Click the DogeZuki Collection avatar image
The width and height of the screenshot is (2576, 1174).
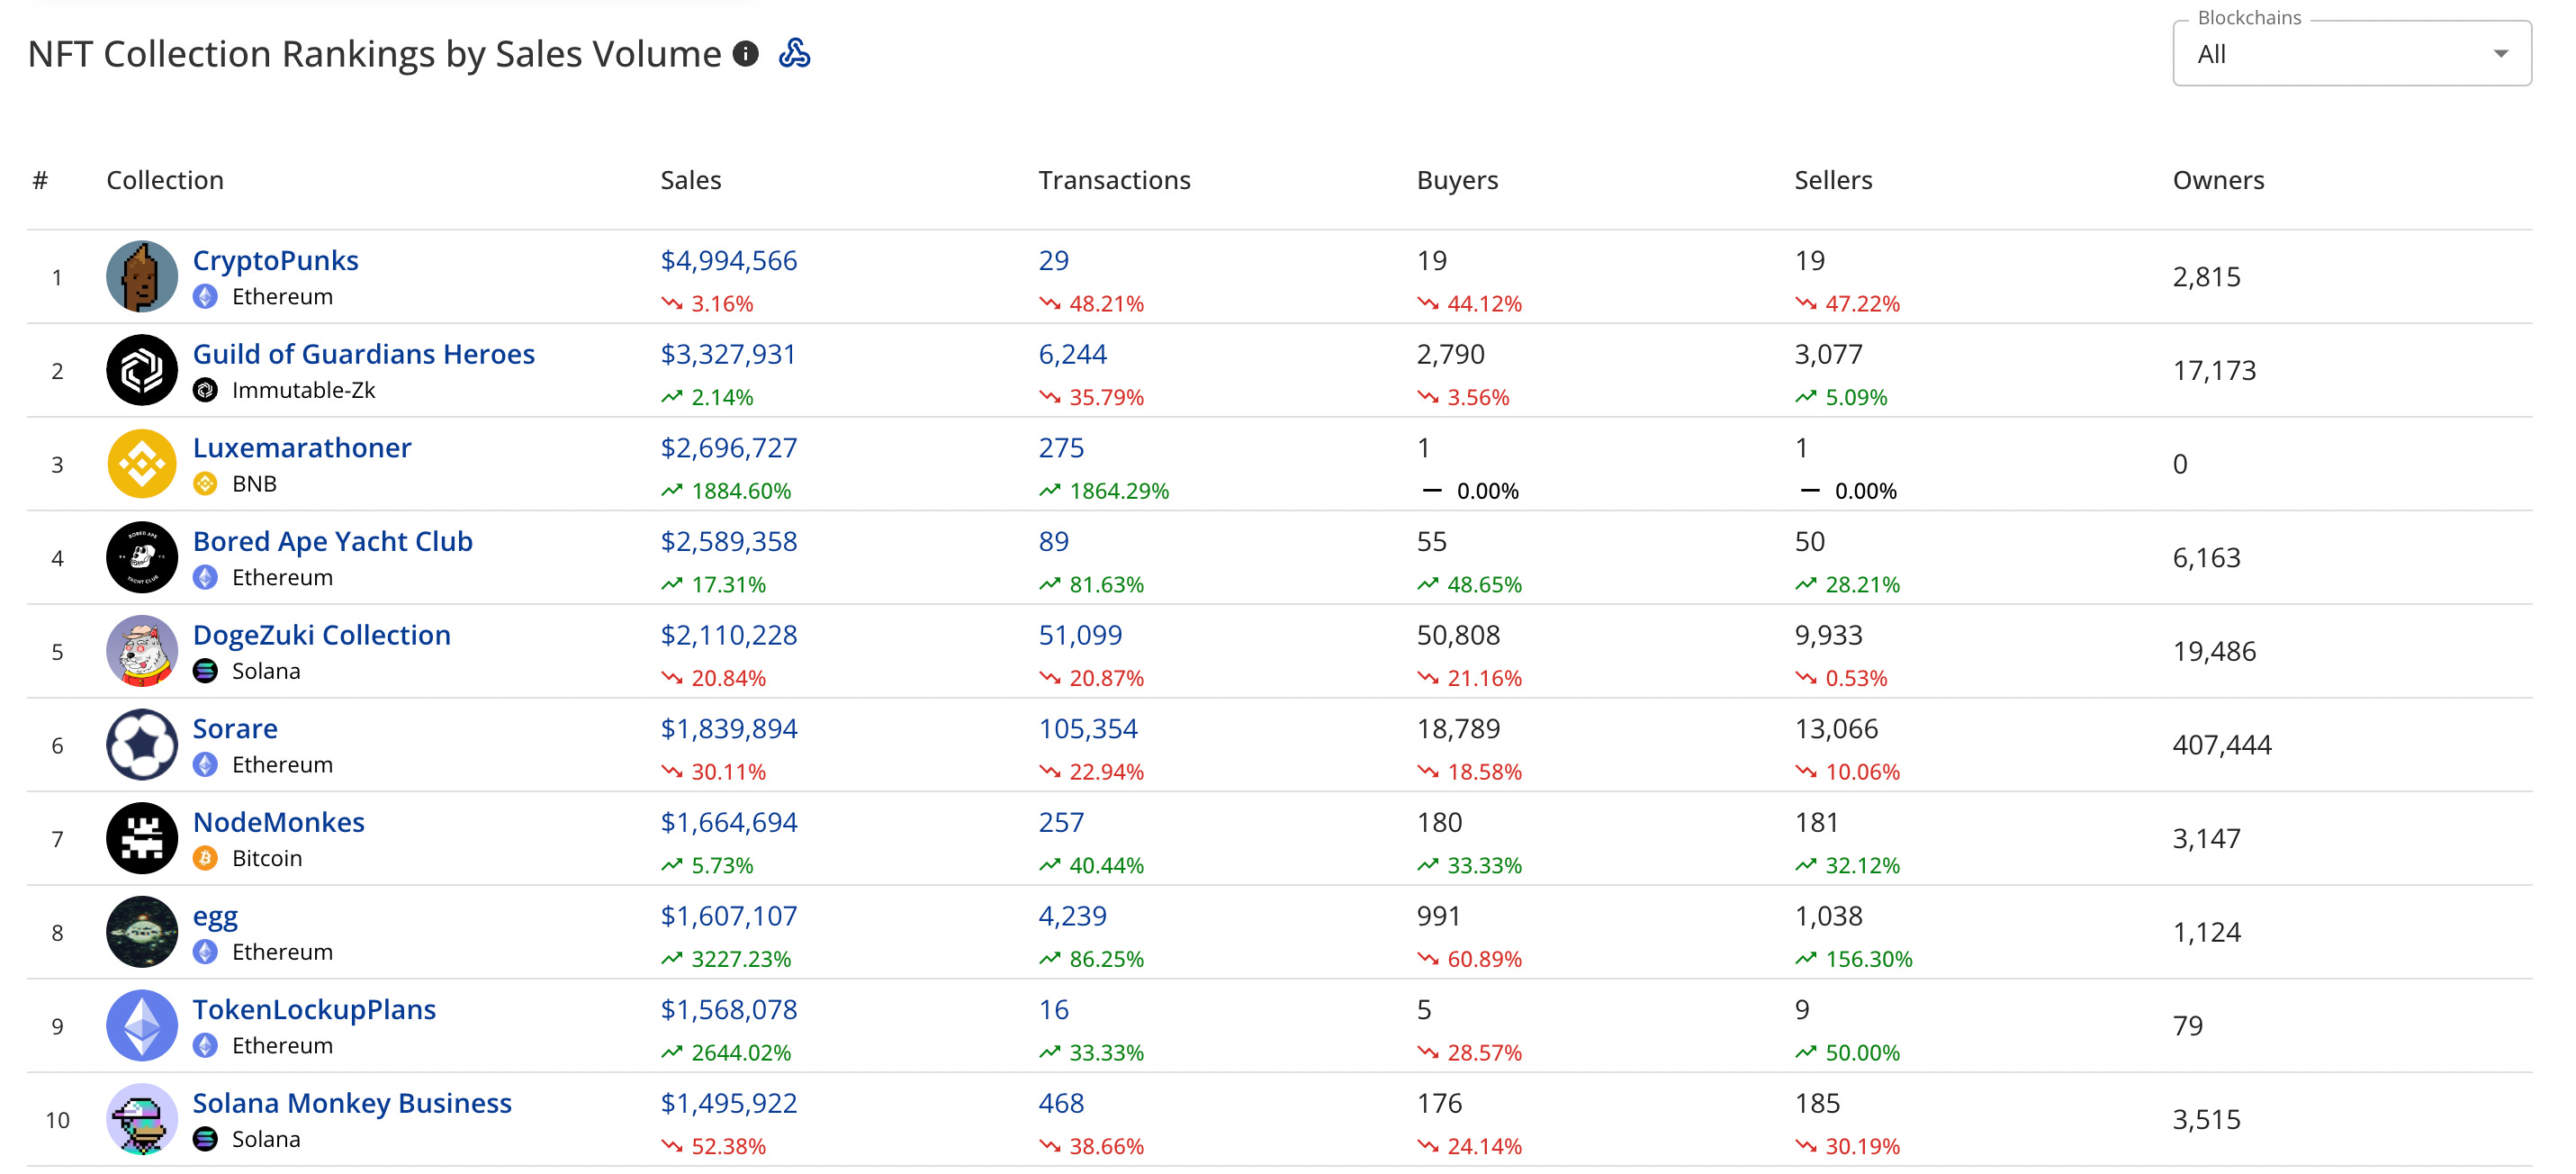141,651
